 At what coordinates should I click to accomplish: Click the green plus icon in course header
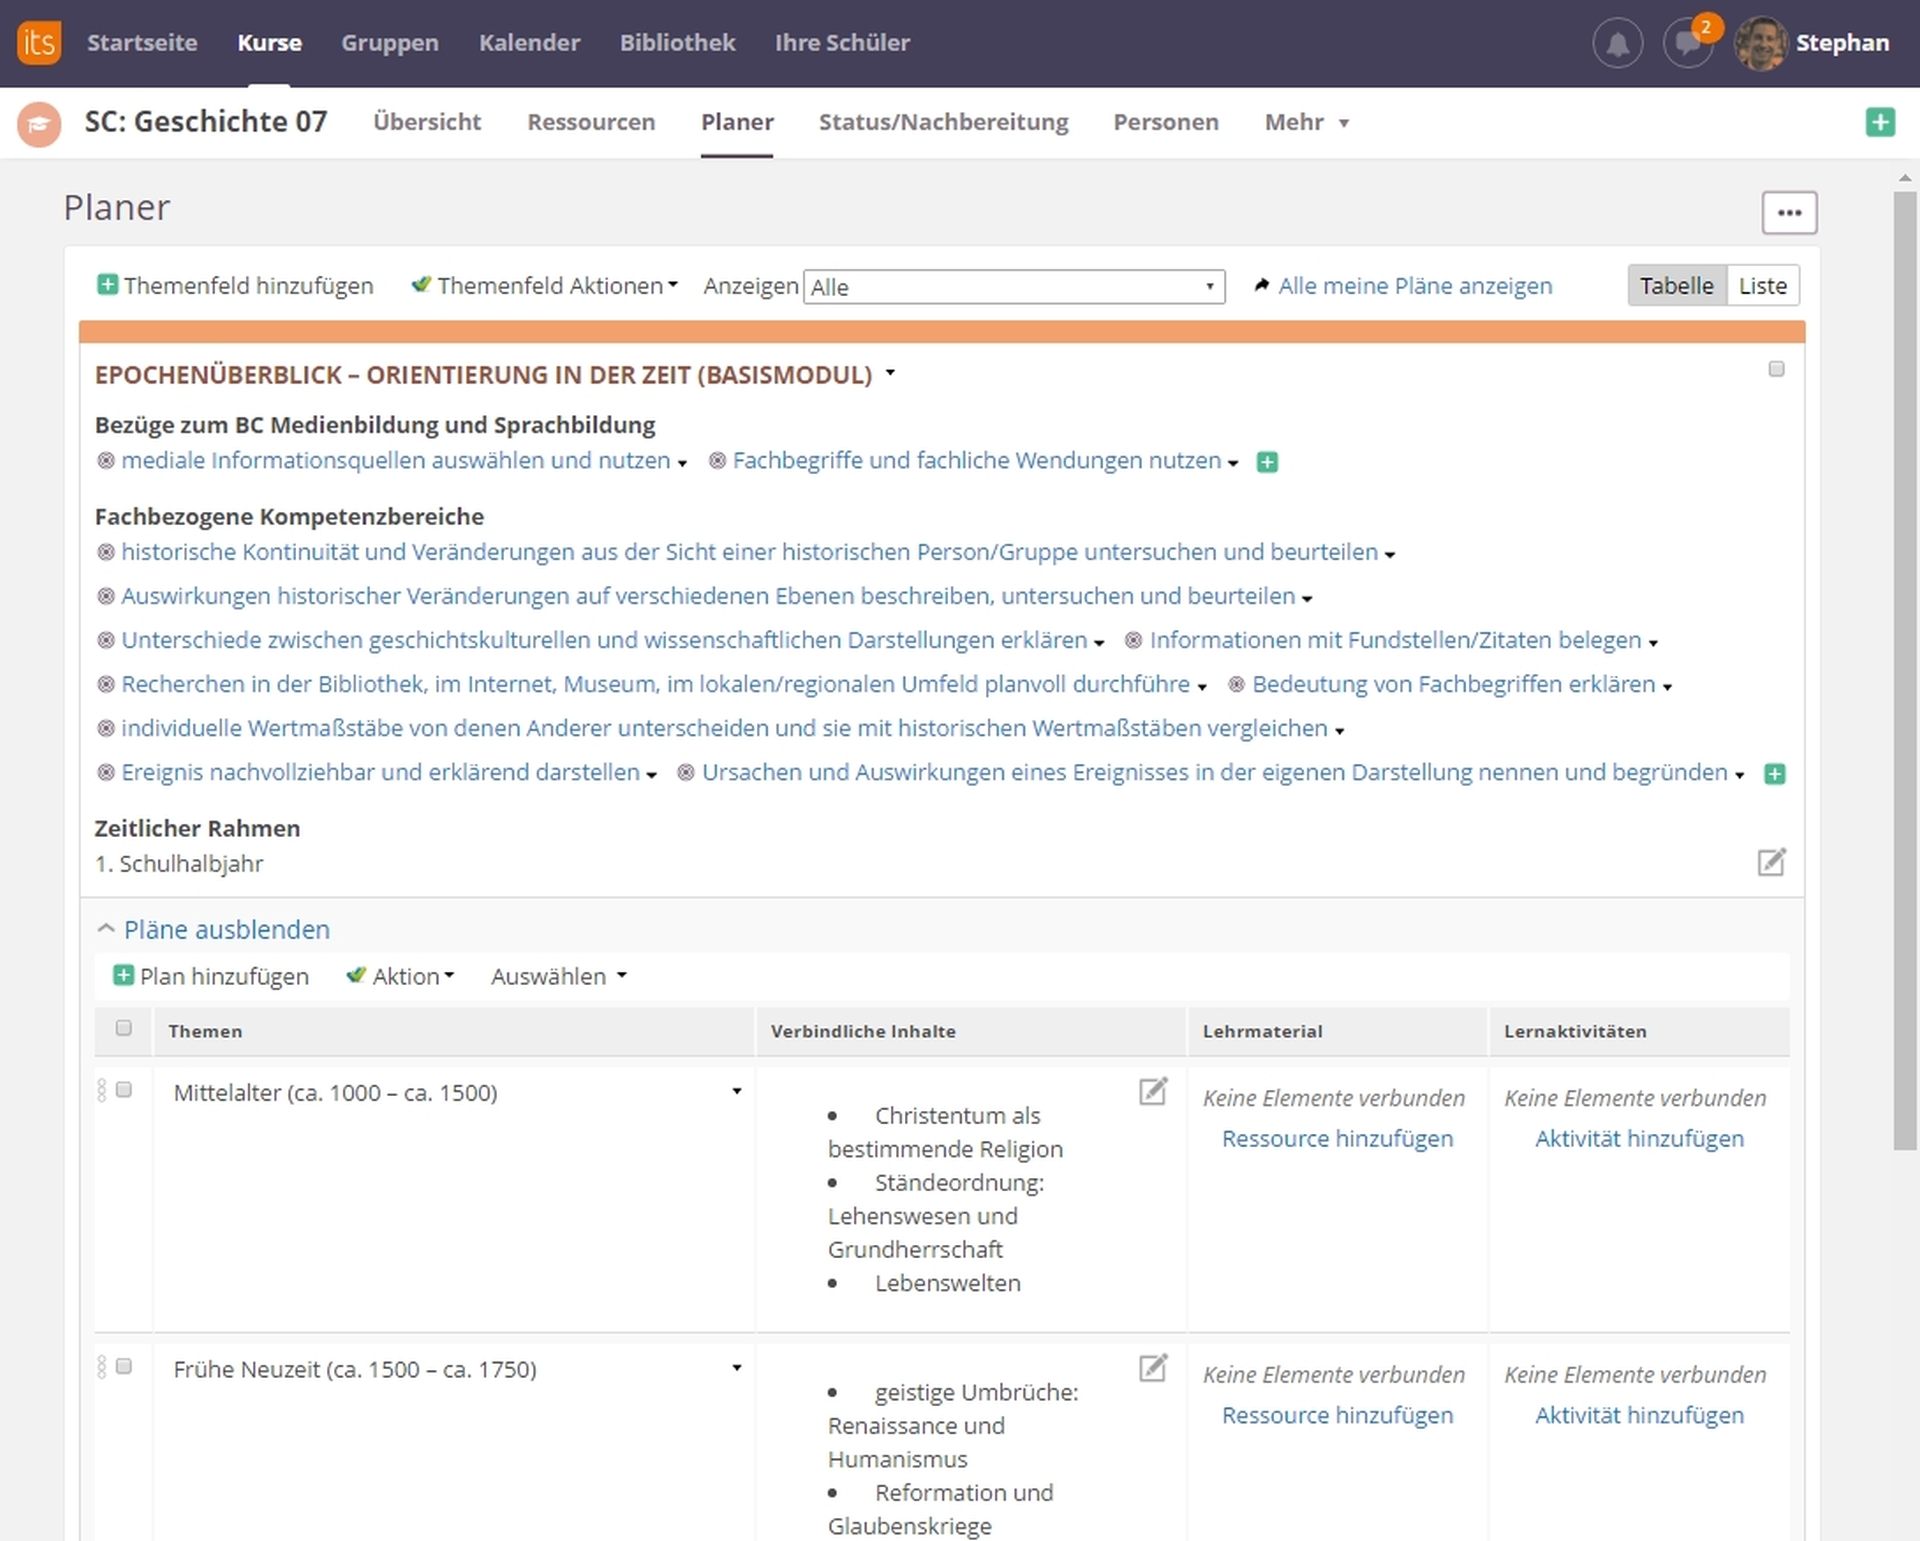tap(1880, 122)
